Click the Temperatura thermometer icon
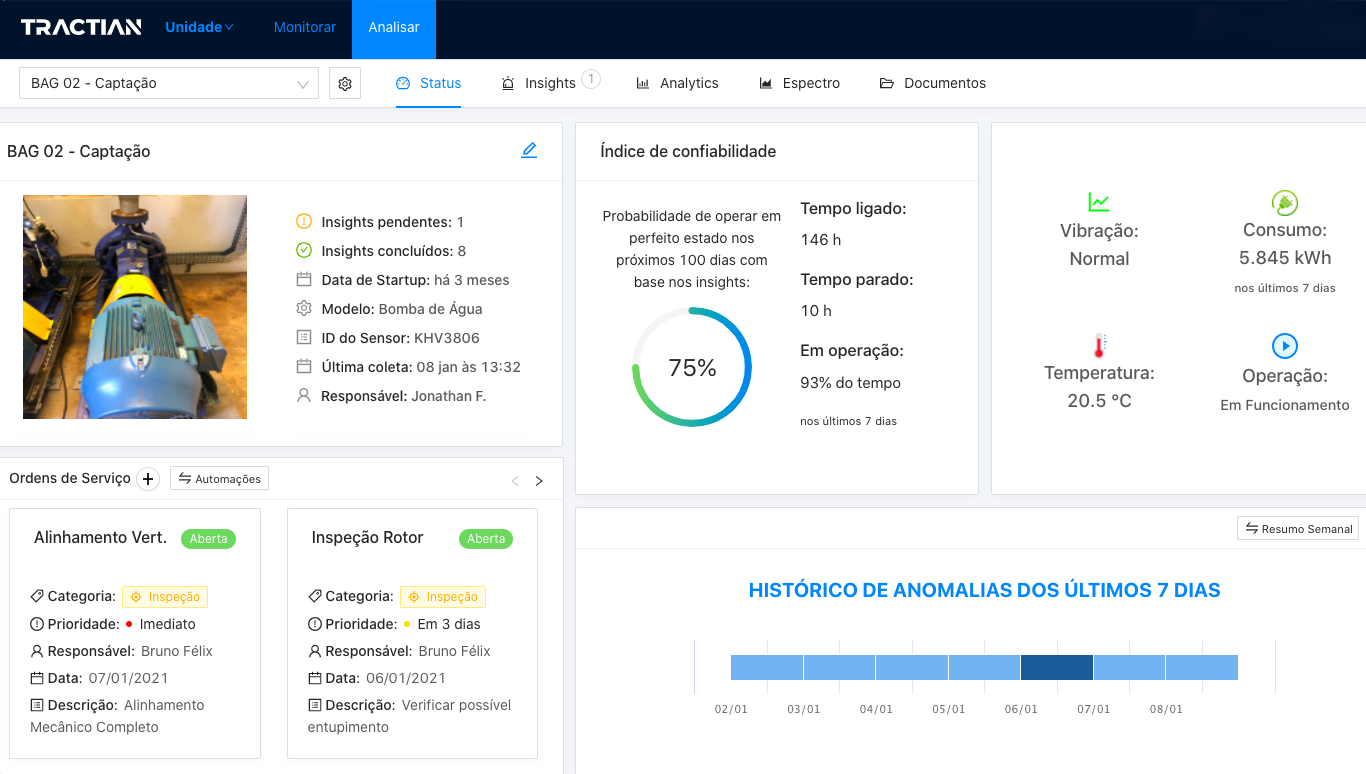The image size is (1366, 774). (1099, 346)
